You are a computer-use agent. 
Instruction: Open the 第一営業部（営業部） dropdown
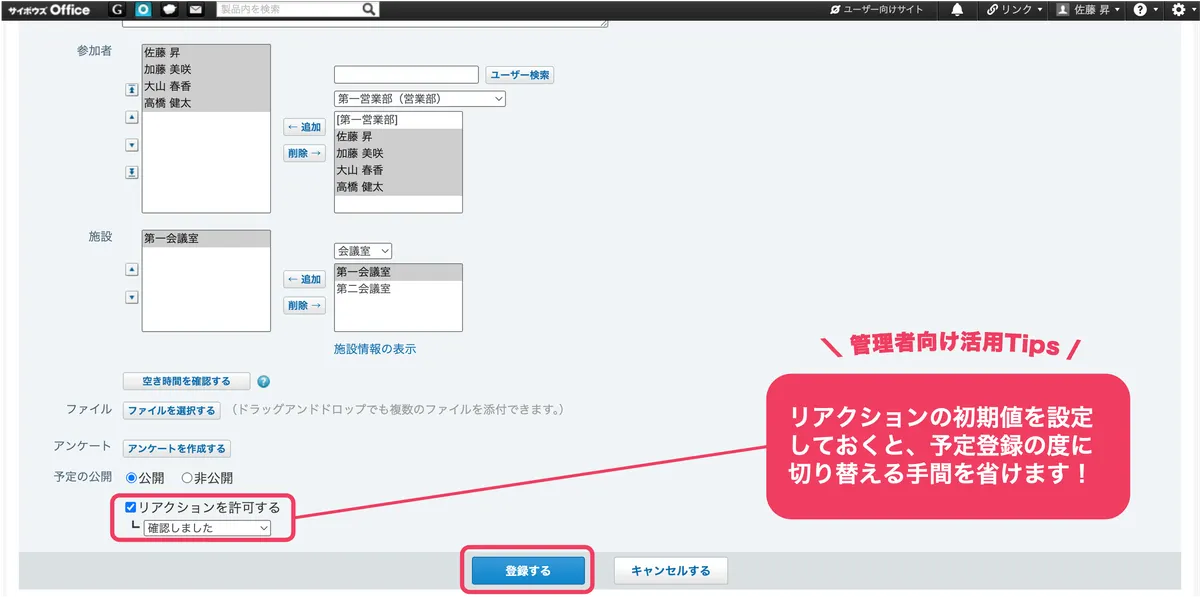coord(420,99)
